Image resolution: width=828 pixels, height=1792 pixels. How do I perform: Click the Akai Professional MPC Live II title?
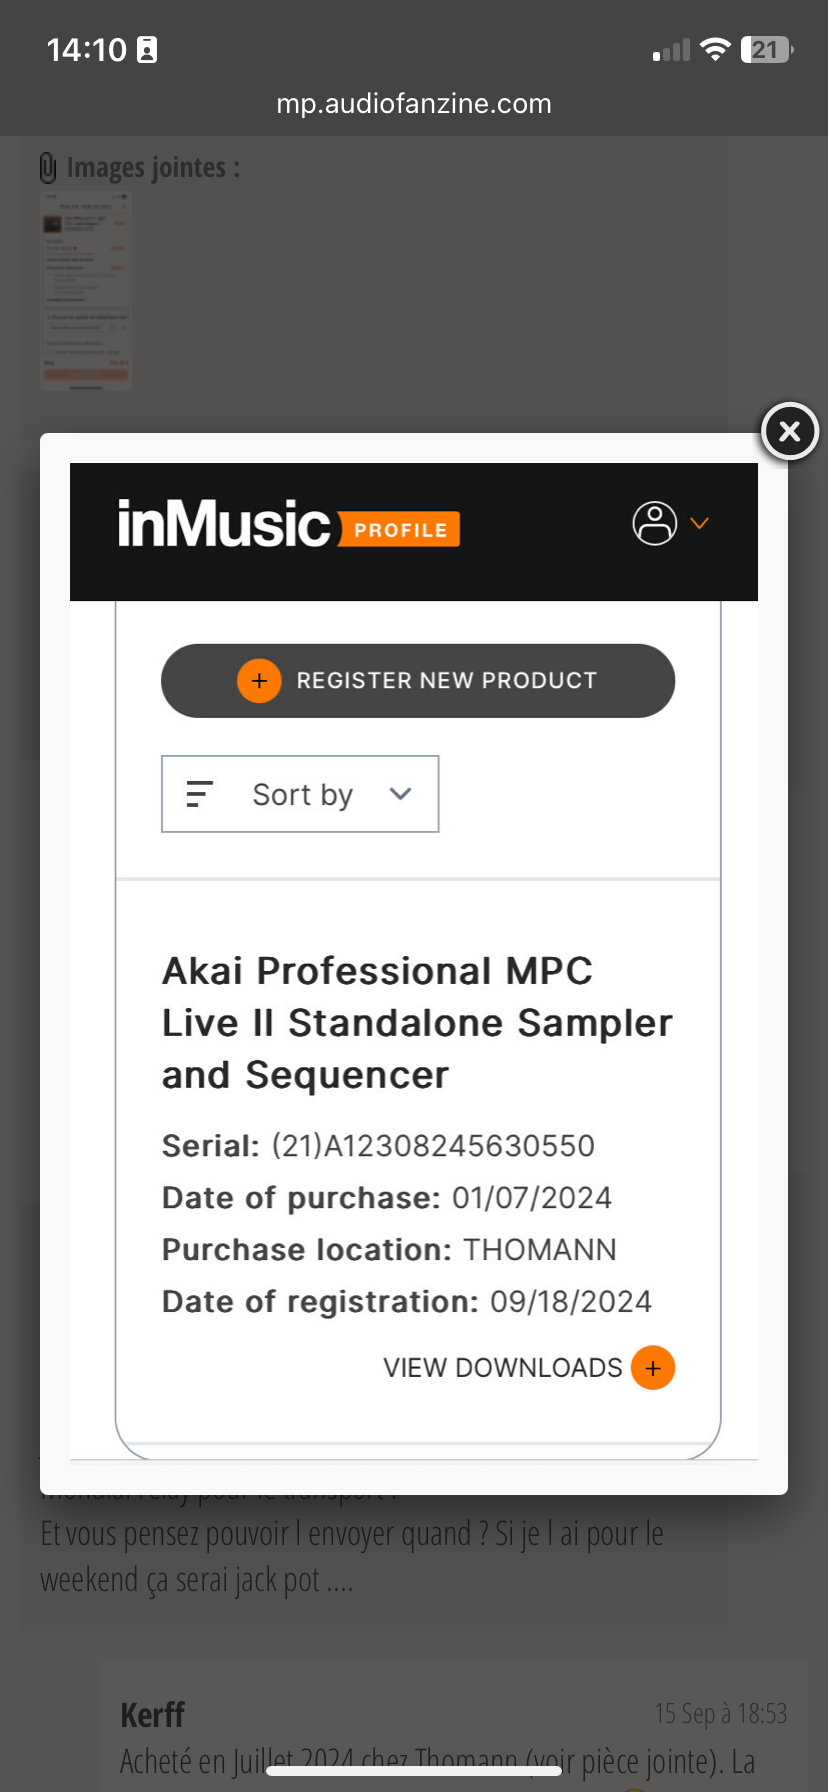click(x=417, y=1023)
